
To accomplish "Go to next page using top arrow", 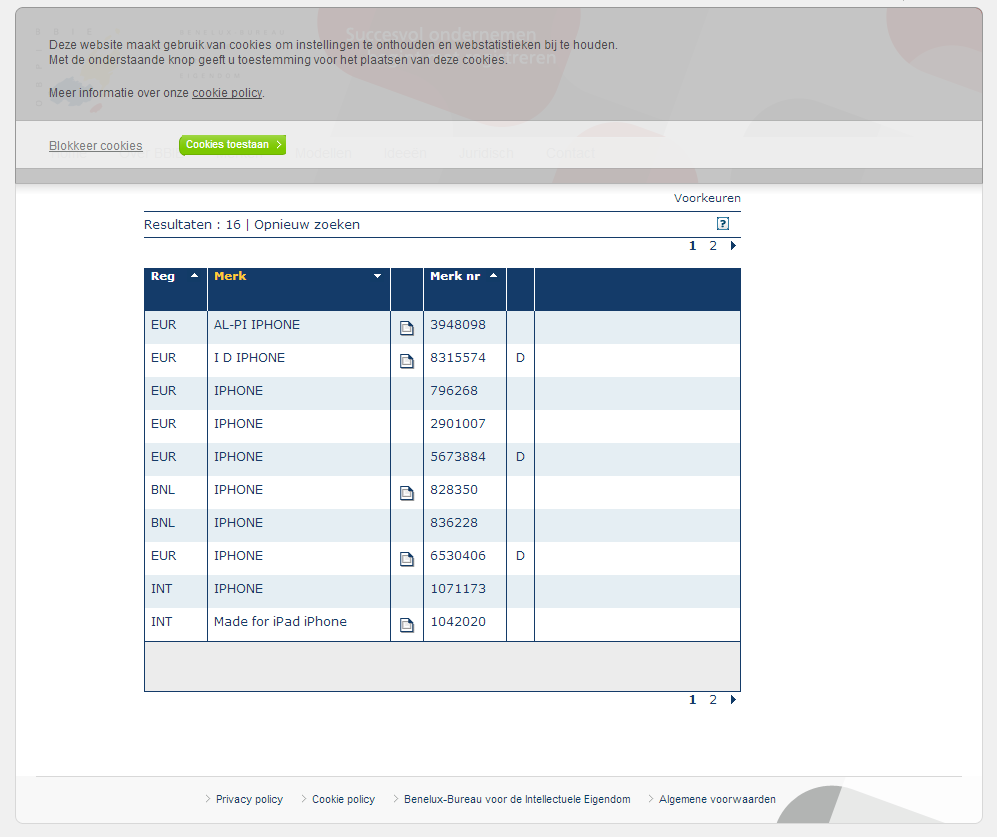I will [733, 246].
